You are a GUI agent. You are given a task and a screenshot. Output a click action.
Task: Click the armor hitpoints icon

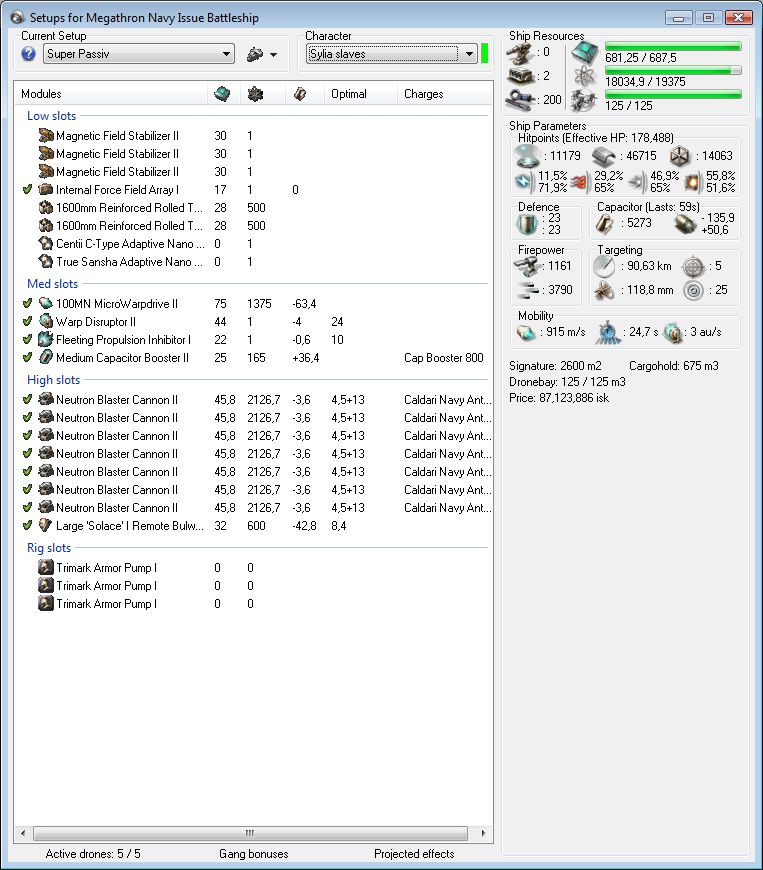604,156
